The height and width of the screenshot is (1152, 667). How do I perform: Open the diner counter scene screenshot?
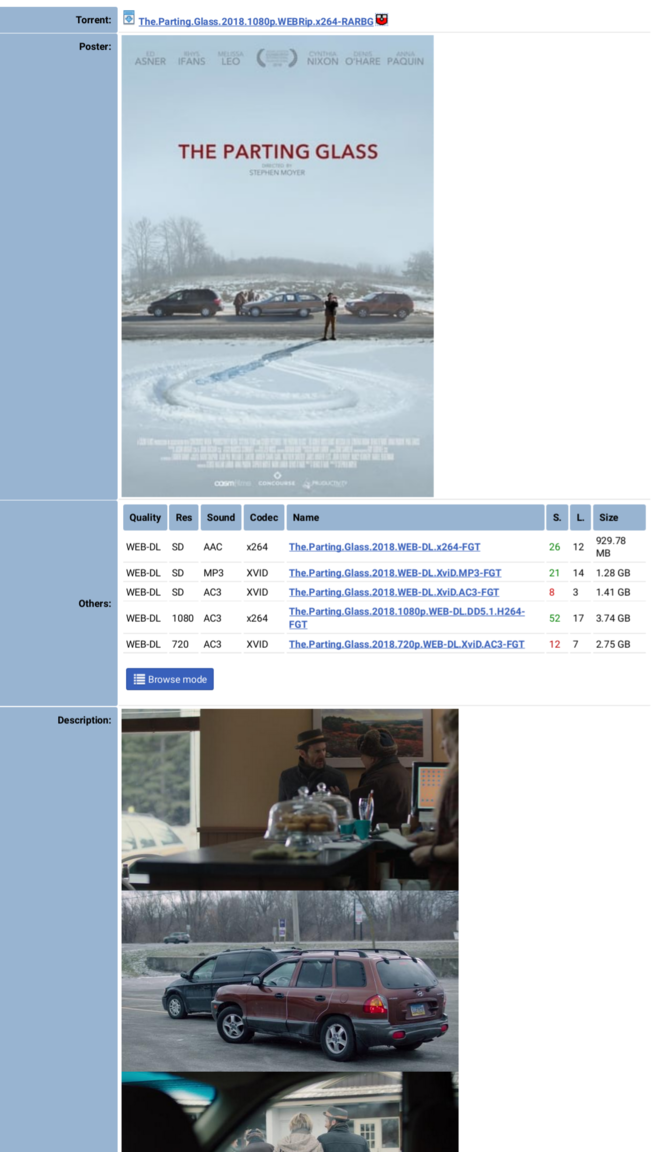point(289,799)
